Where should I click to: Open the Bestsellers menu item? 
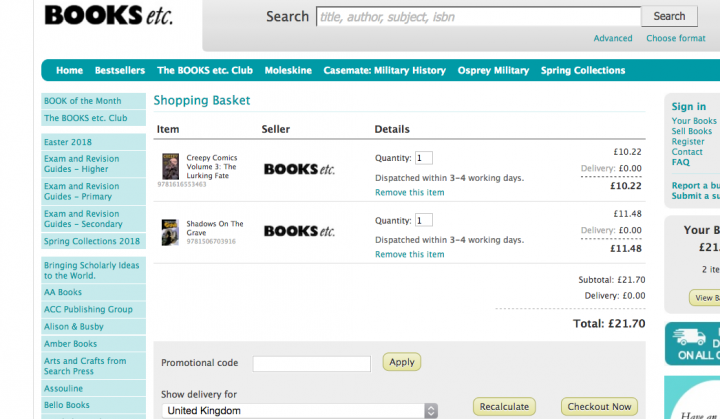[120, 71]
